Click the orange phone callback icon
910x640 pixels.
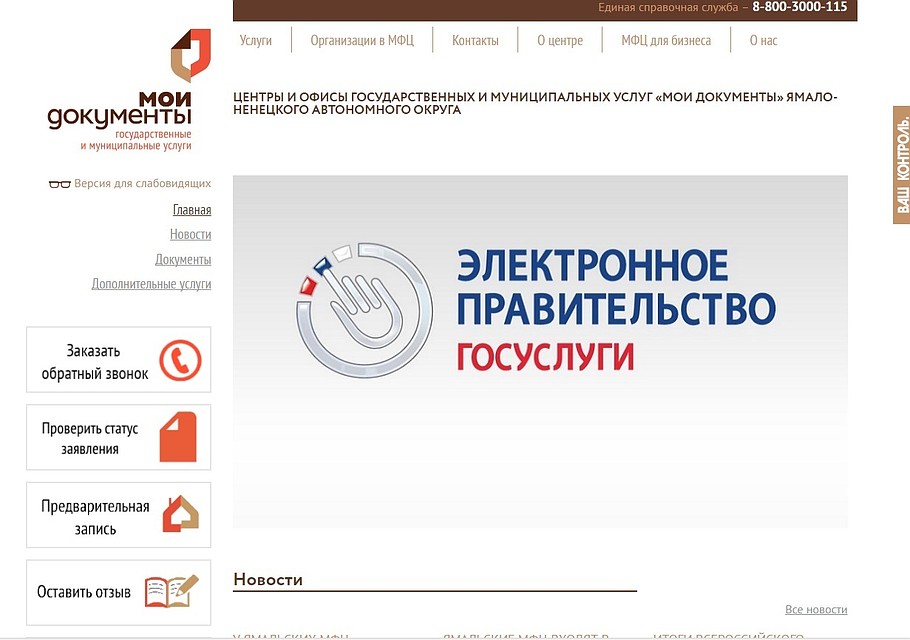pyautogui.click(x=180, y=360)
